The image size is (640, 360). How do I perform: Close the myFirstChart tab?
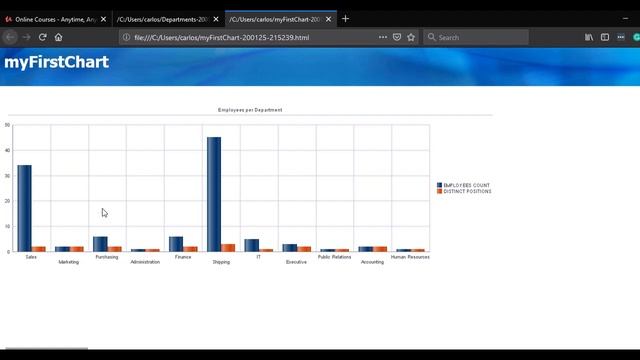tap(329, 19)
